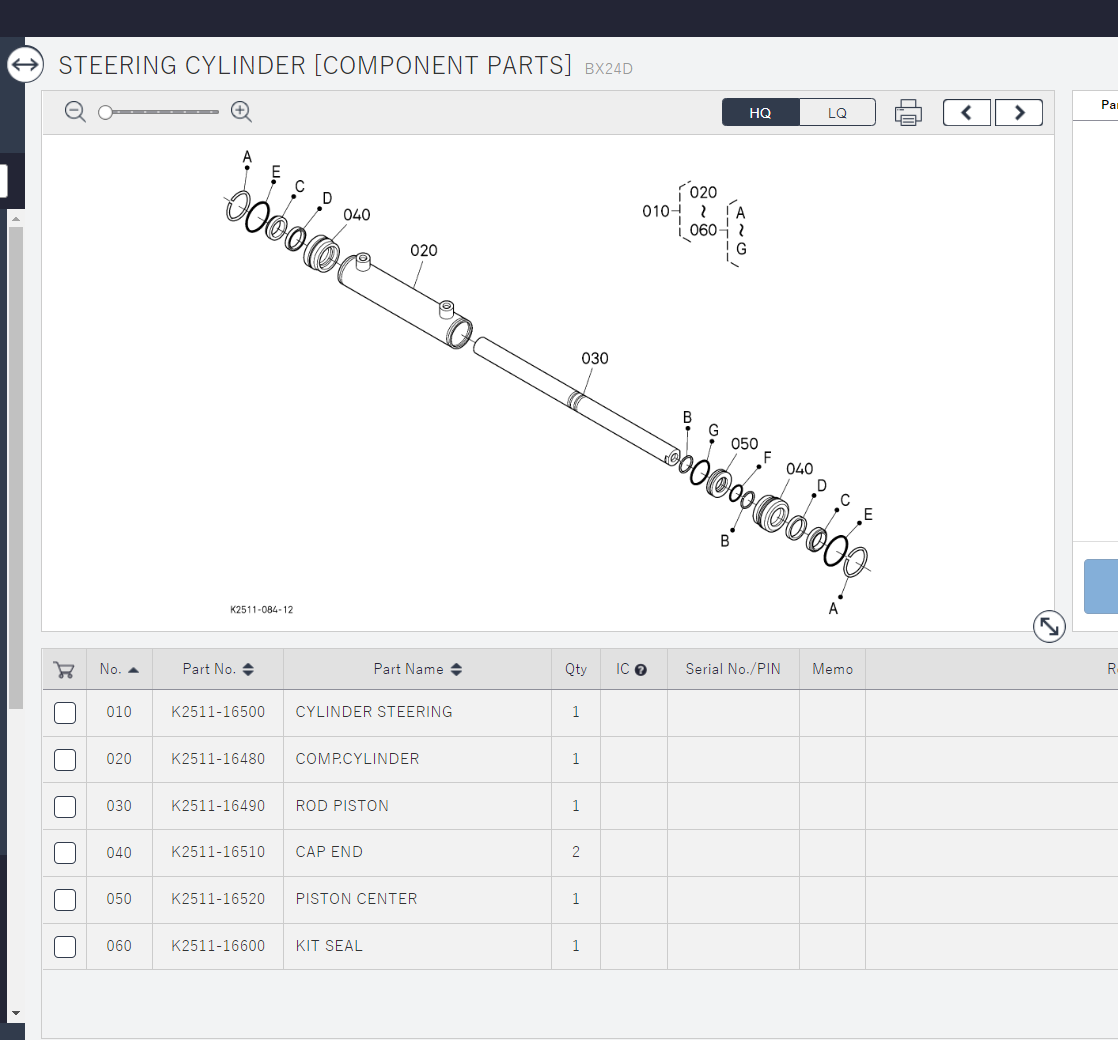The height and width of the screenshot is (1040, 1118).
Task: Click the scrollbar up arrow
Action: coord(16,218)
